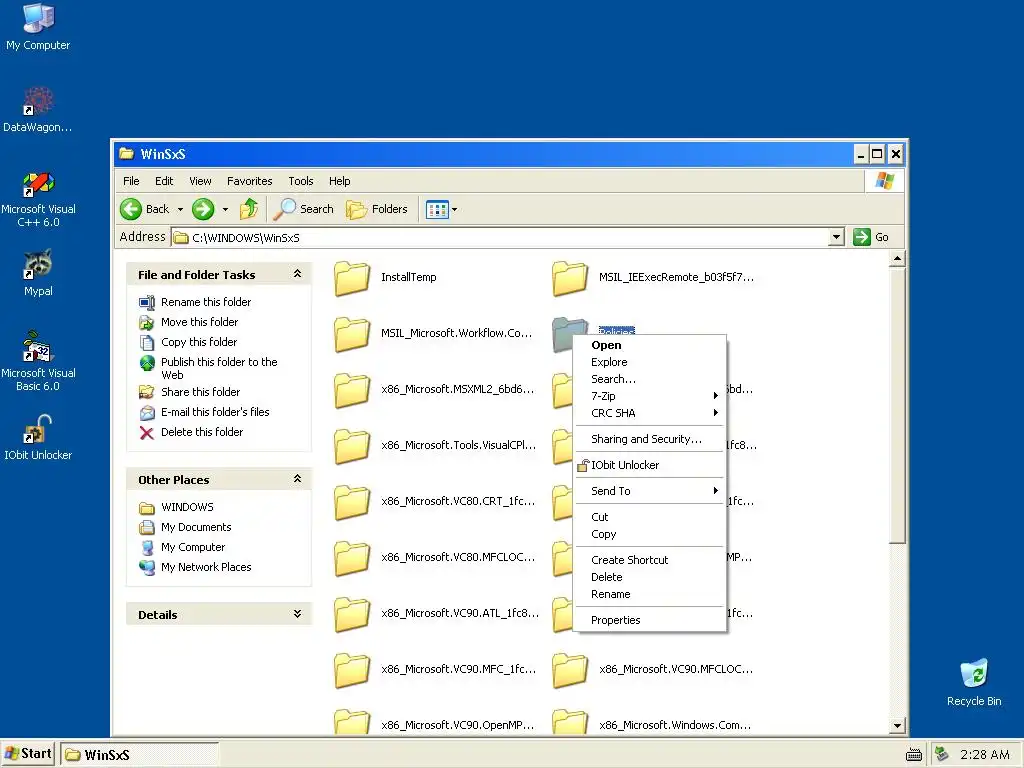The image size is (1024, 768).
Task: Open the Tools menu
Action: click(300, 181)
